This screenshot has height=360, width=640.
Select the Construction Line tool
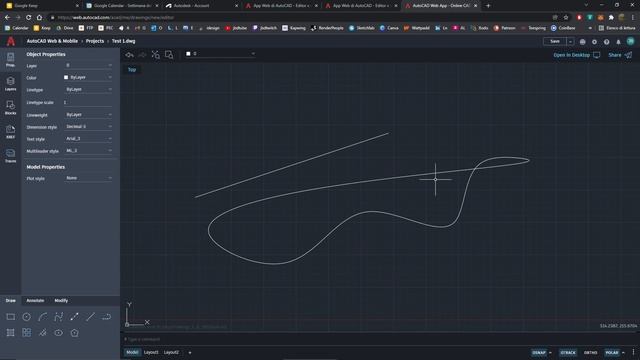(90, 317)
